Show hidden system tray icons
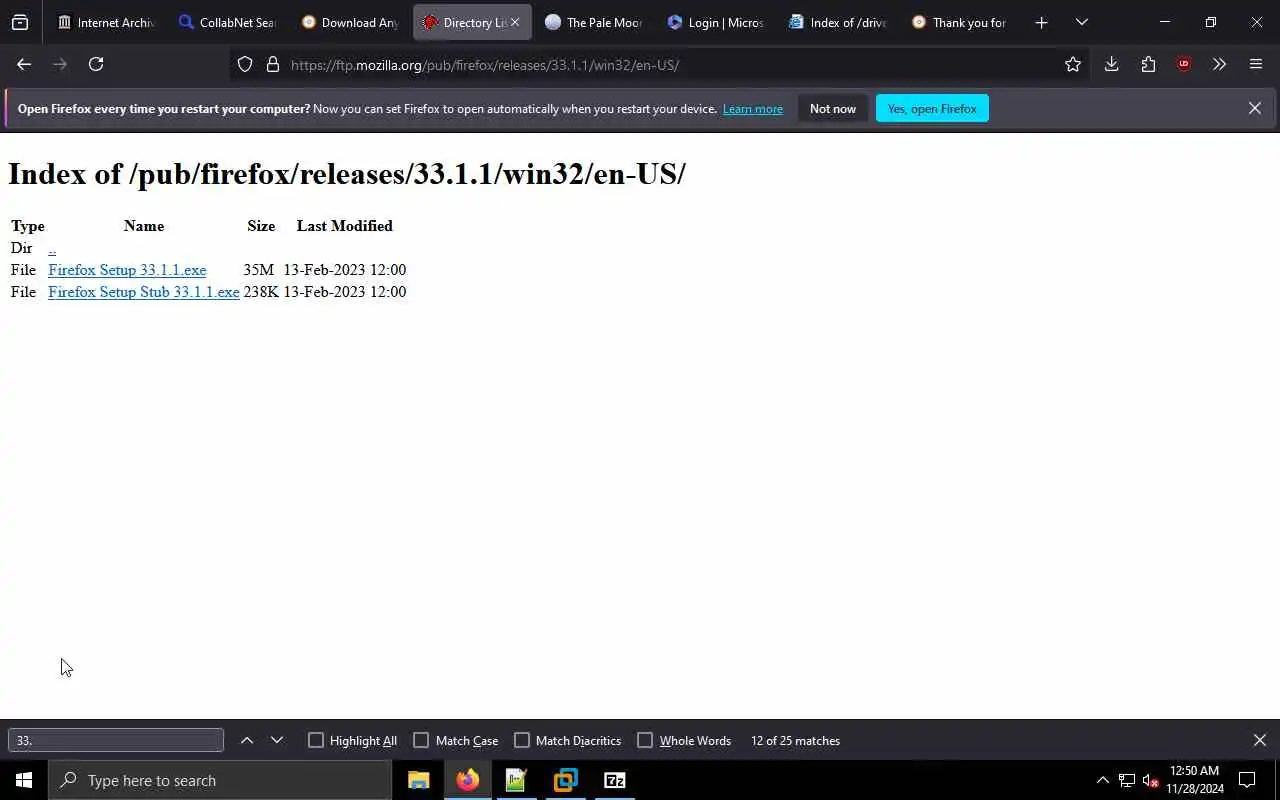 (x=1102, y=780)
